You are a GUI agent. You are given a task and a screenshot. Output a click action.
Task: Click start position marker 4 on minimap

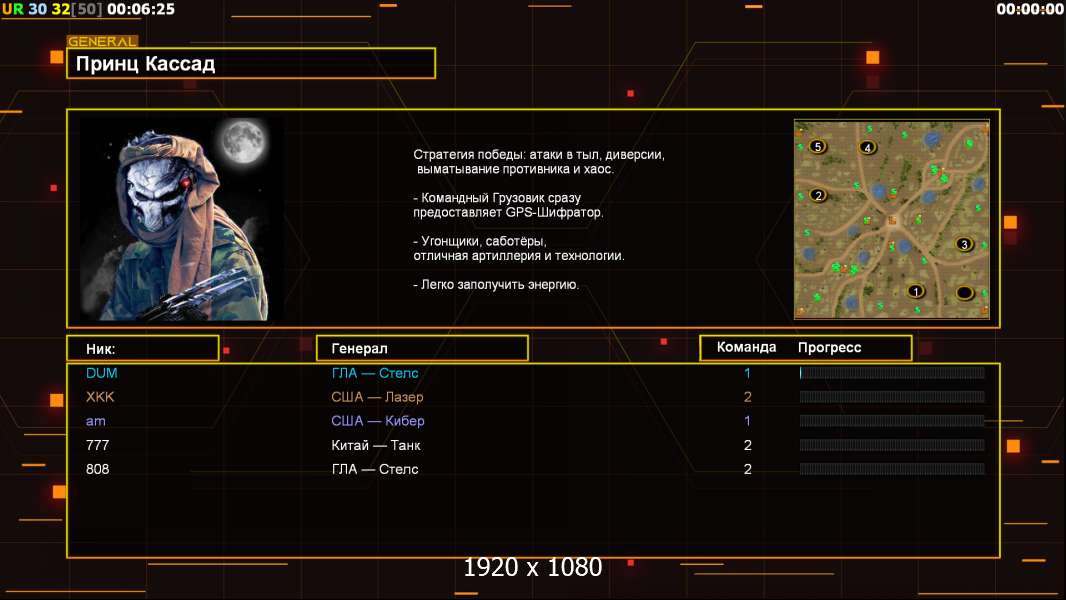click(x=867, y=147)
